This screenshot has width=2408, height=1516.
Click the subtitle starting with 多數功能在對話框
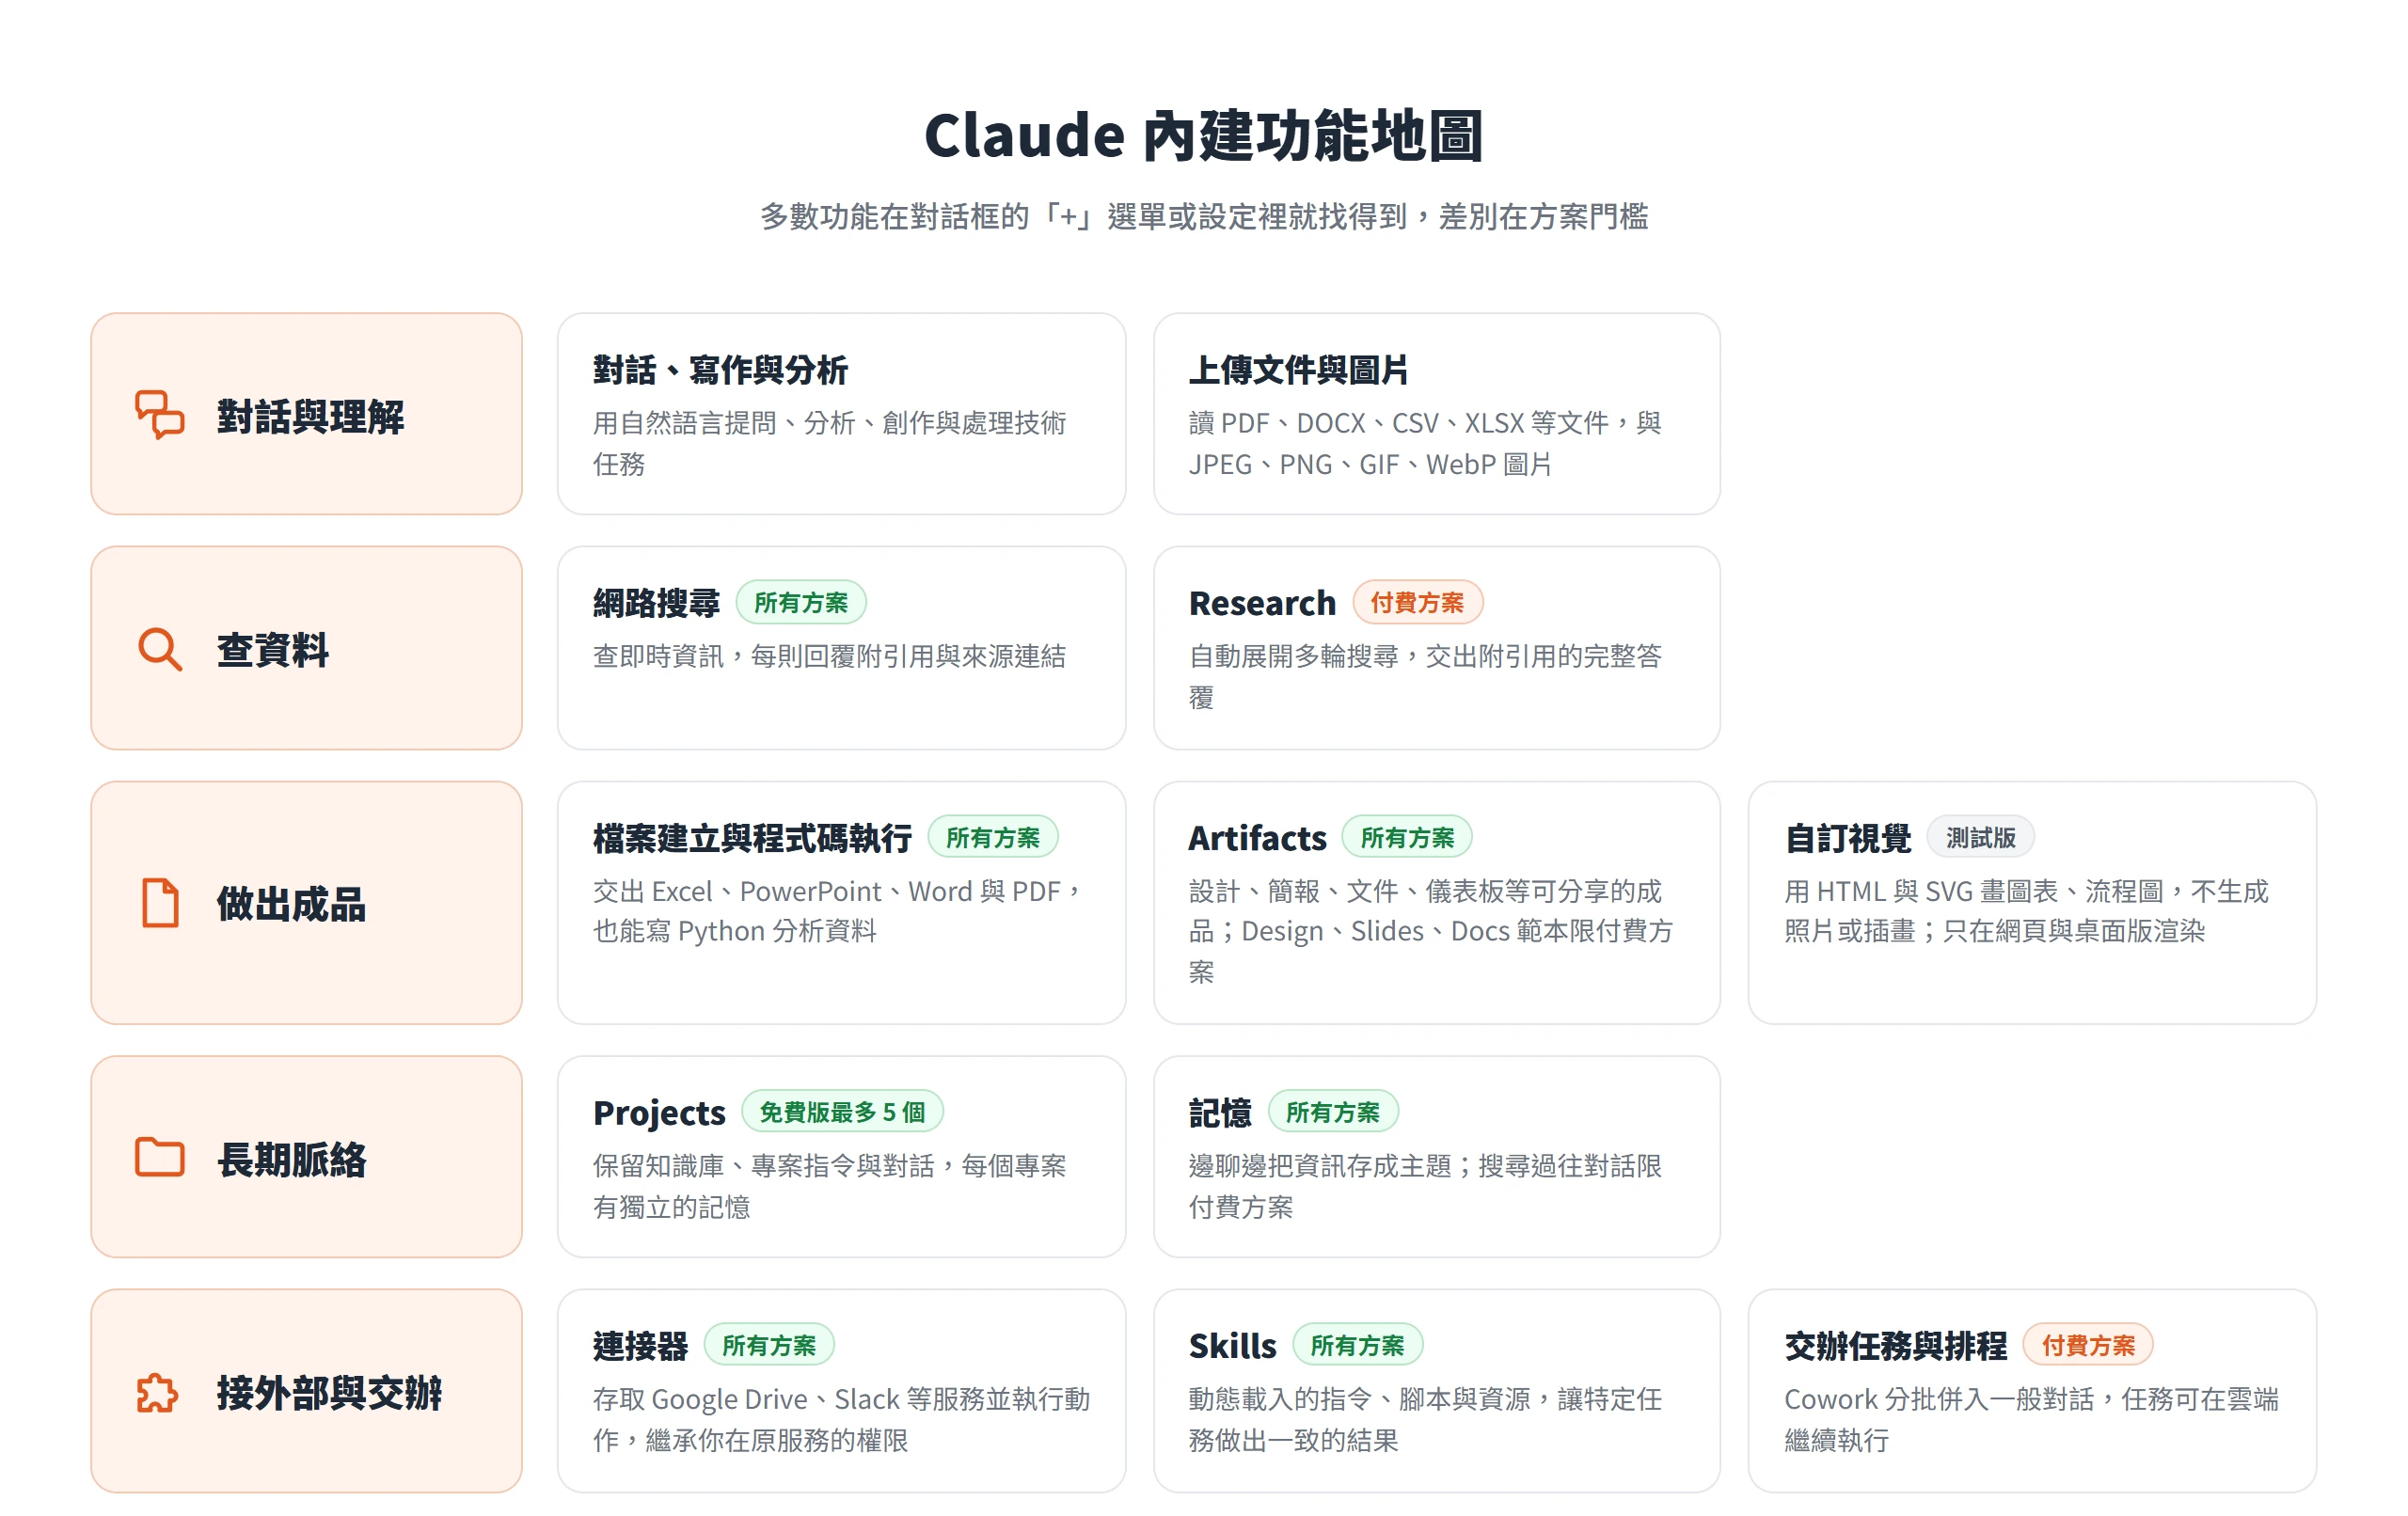1204,217
